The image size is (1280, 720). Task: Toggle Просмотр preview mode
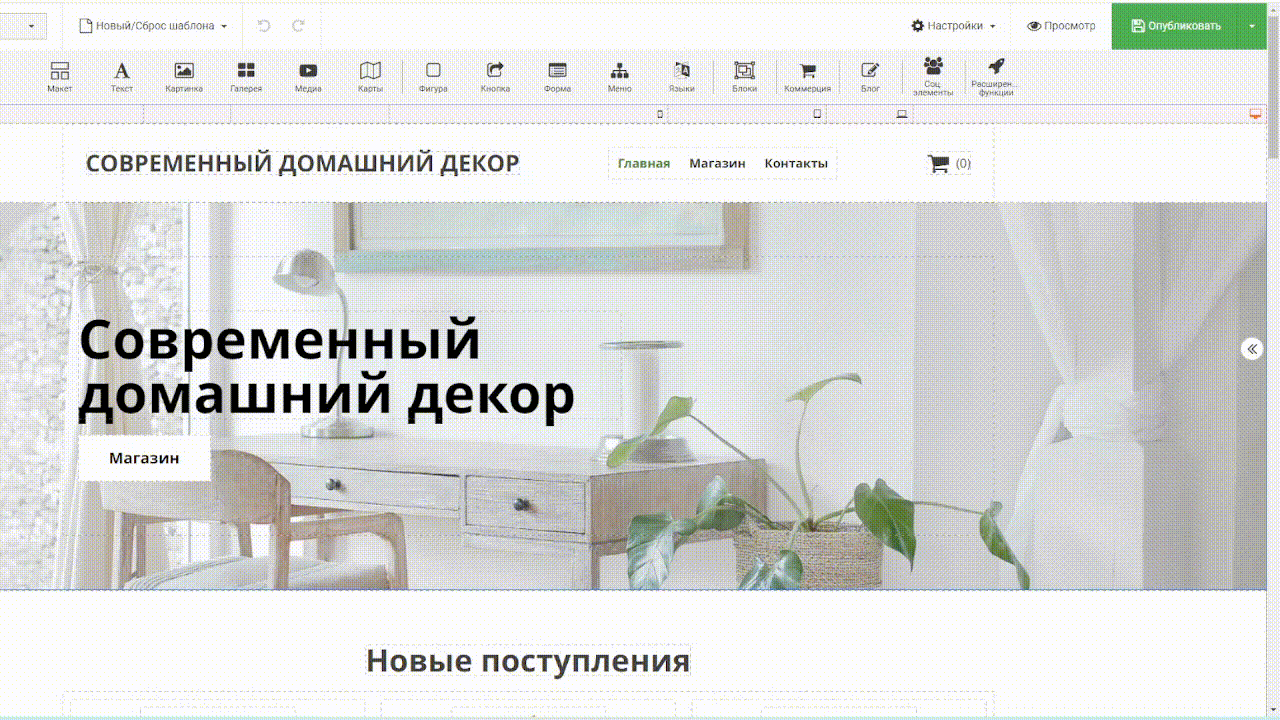[1061, 26]
